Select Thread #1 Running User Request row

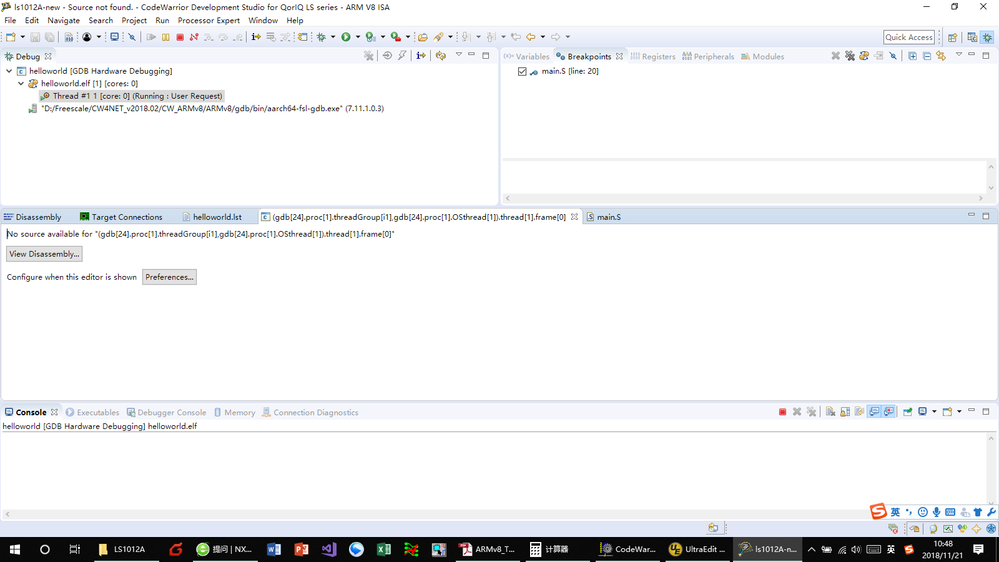(131, 96)
